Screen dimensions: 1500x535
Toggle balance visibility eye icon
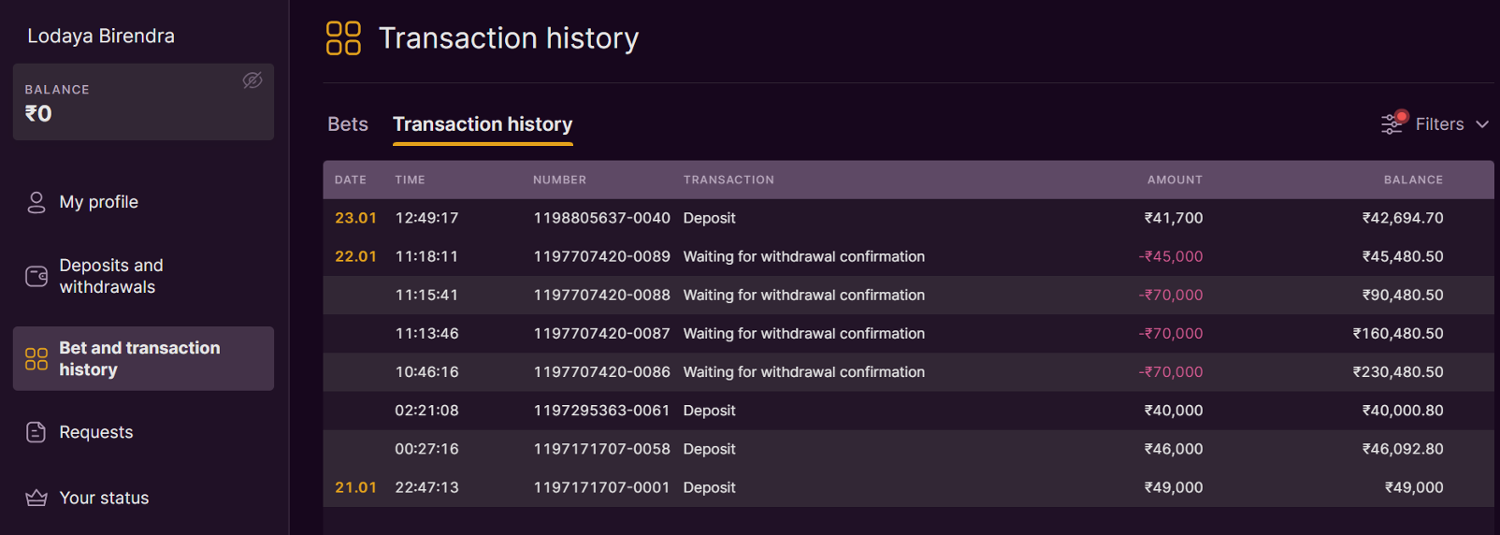point(252,80)
